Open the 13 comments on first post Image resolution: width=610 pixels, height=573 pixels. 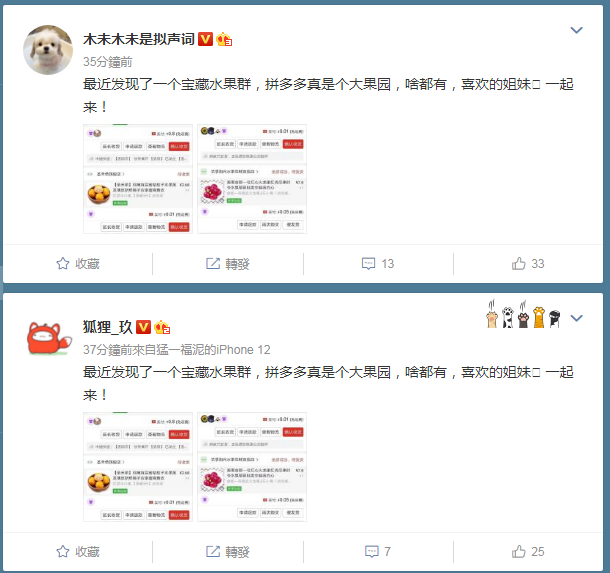[x=378, y=264]
